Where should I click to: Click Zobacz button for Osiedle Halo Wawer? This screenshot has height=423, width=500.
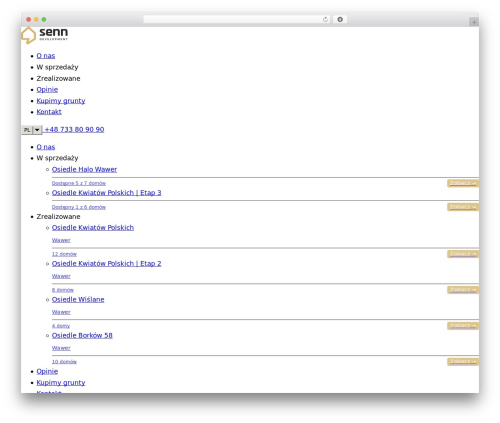point(463,183)
